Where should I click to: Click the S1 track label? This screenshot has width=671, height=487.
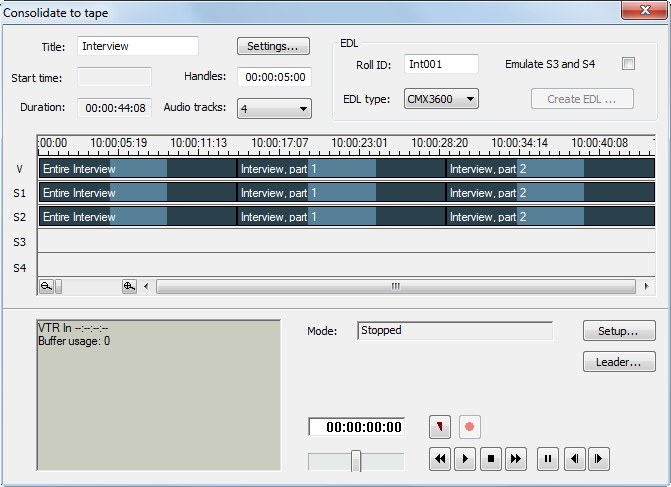tap(19, 193)
